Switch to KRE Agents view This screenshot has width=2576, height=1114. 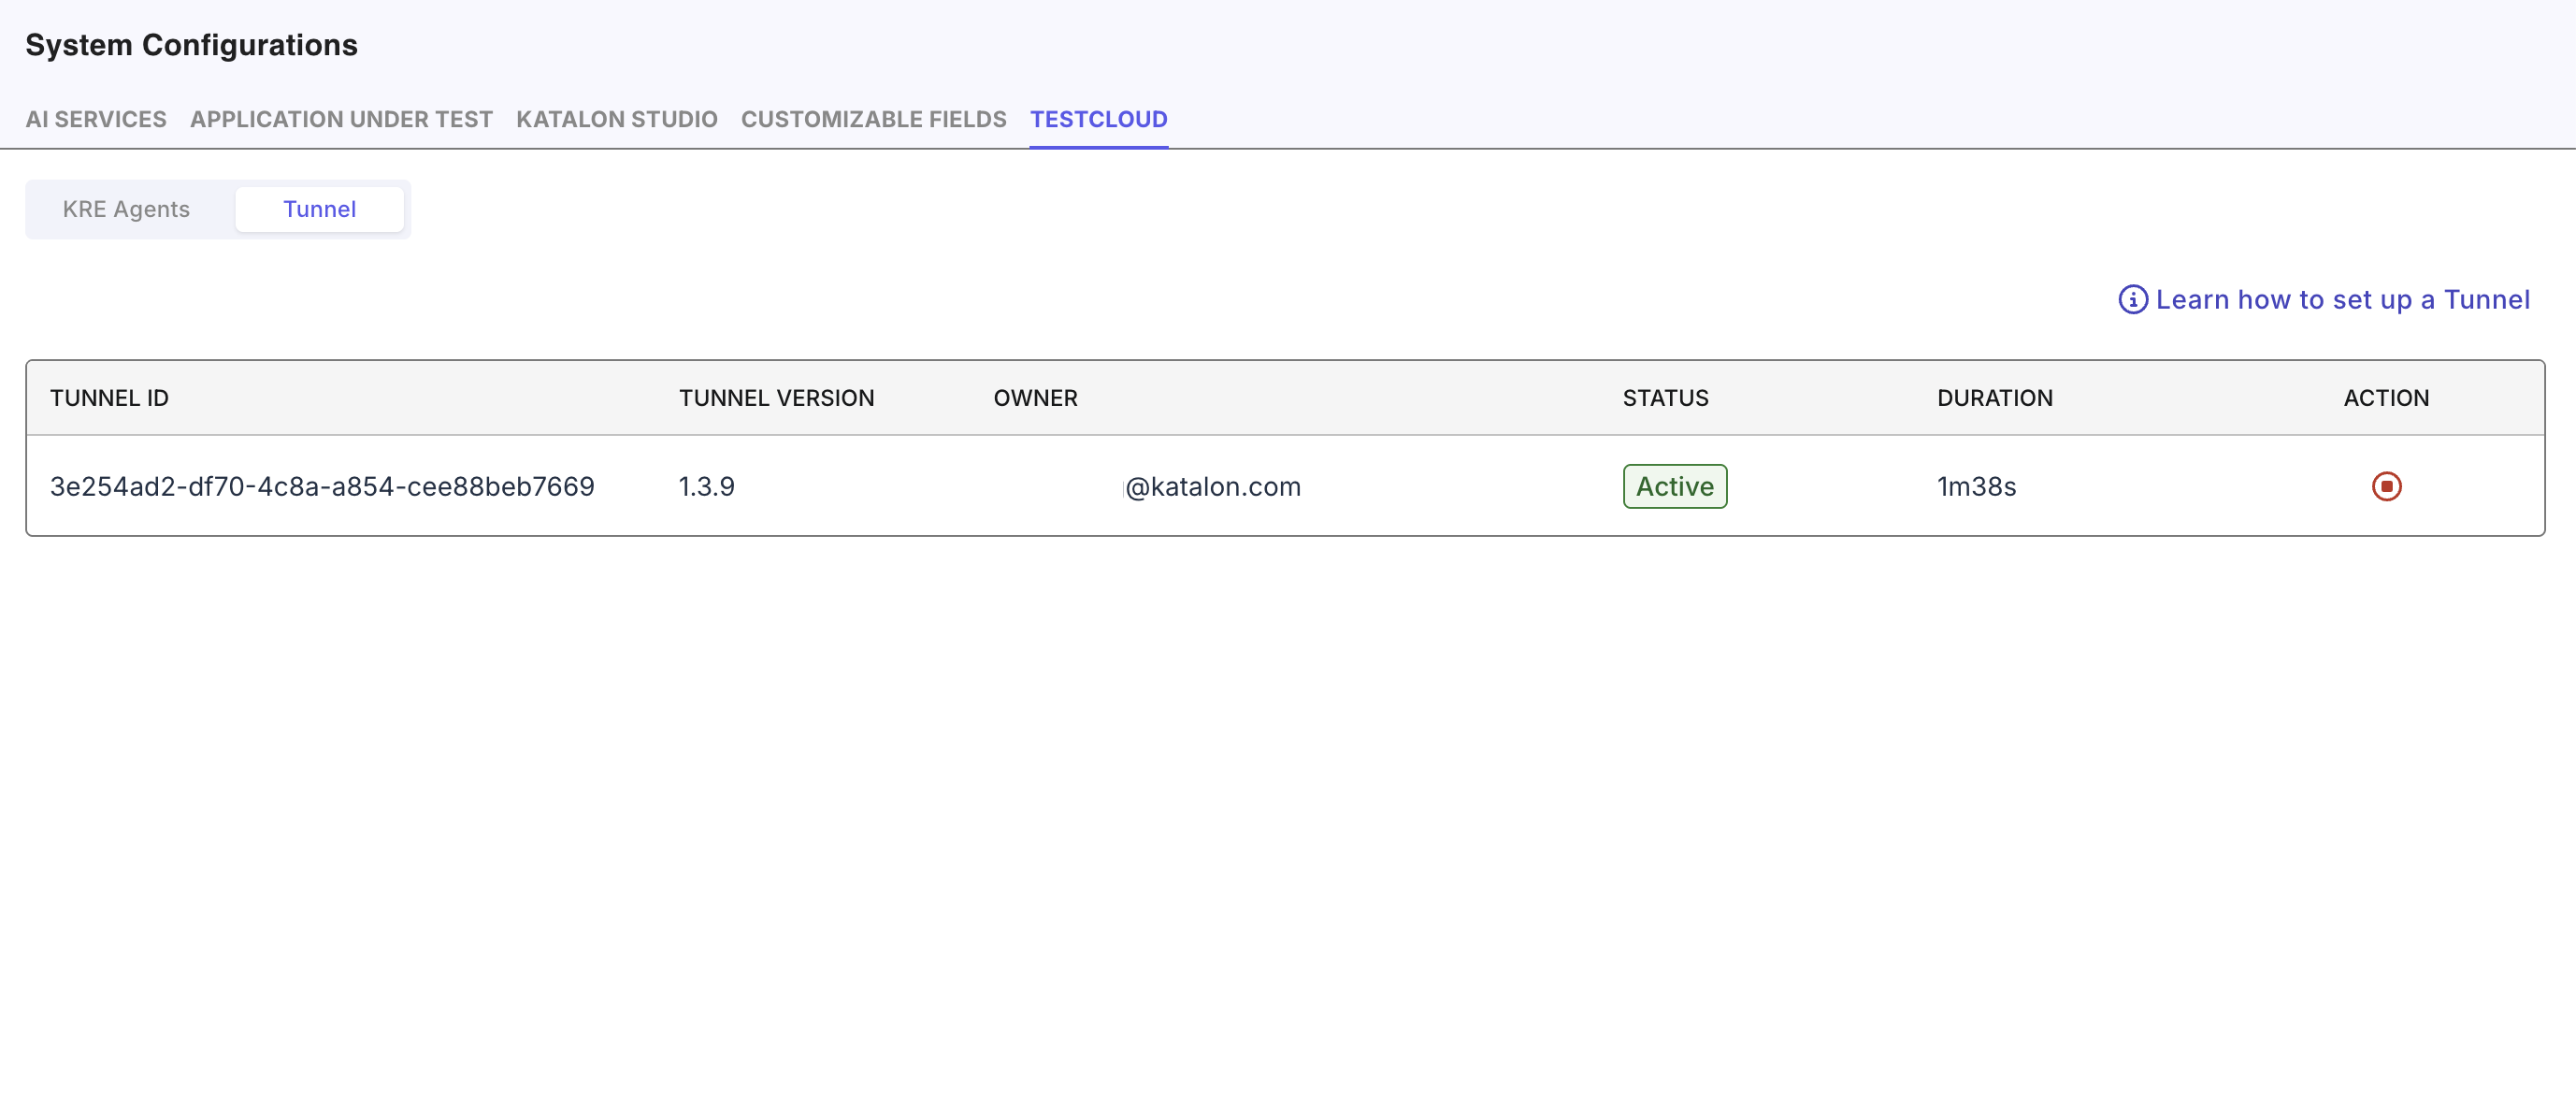[126, 209]
